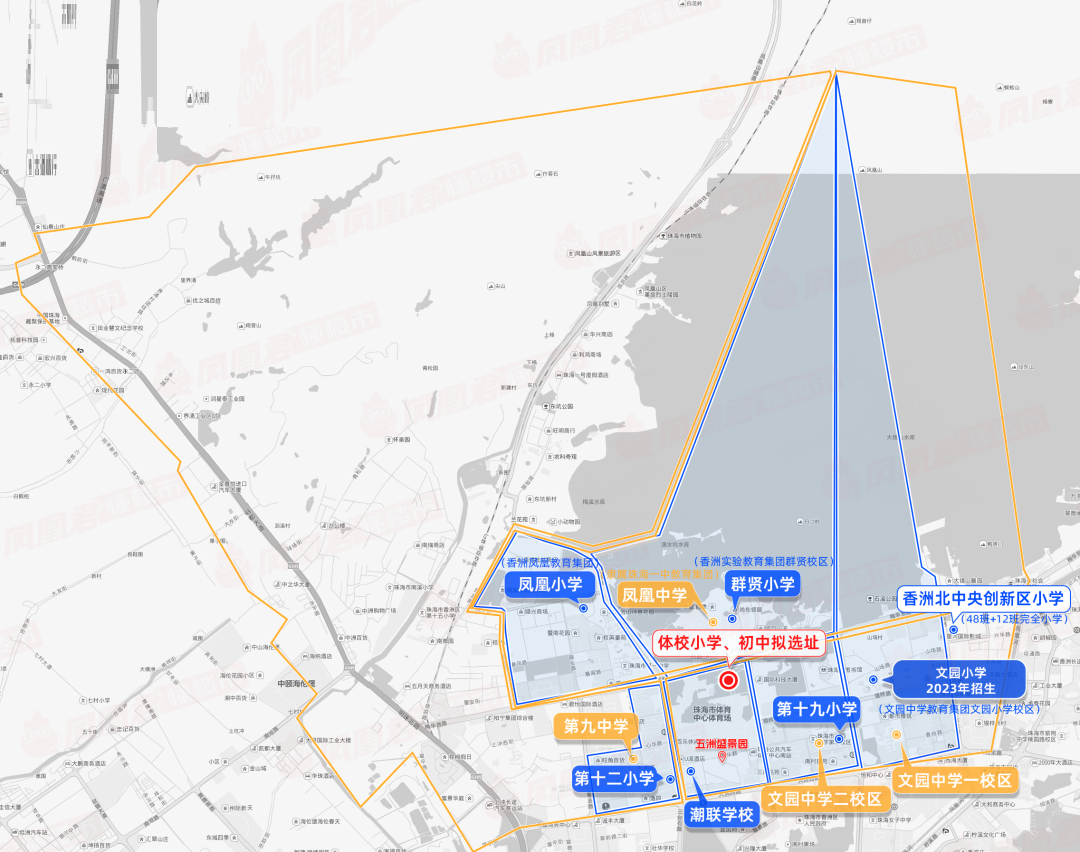Click the (香洲实验教育集团群贤校区) caption text
The image size is (1080, 852).
click(x=763, y=561)
